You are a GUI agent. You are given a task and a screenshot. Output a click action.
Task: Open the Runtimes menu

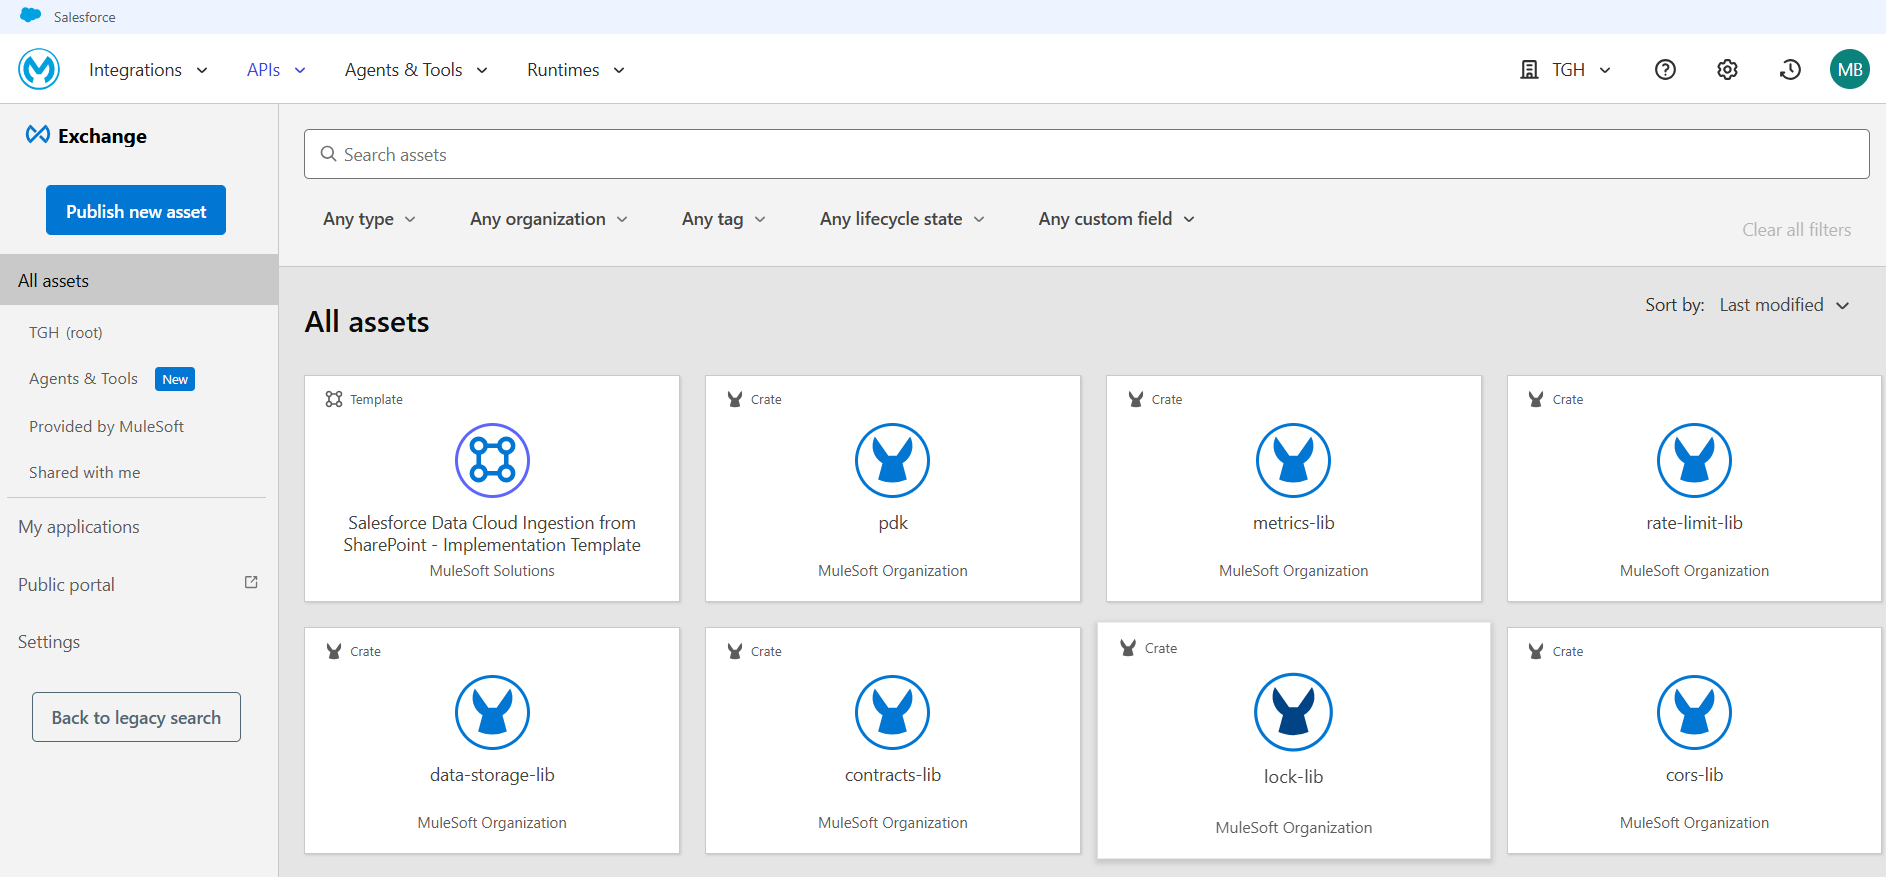(x=575, y=70)
